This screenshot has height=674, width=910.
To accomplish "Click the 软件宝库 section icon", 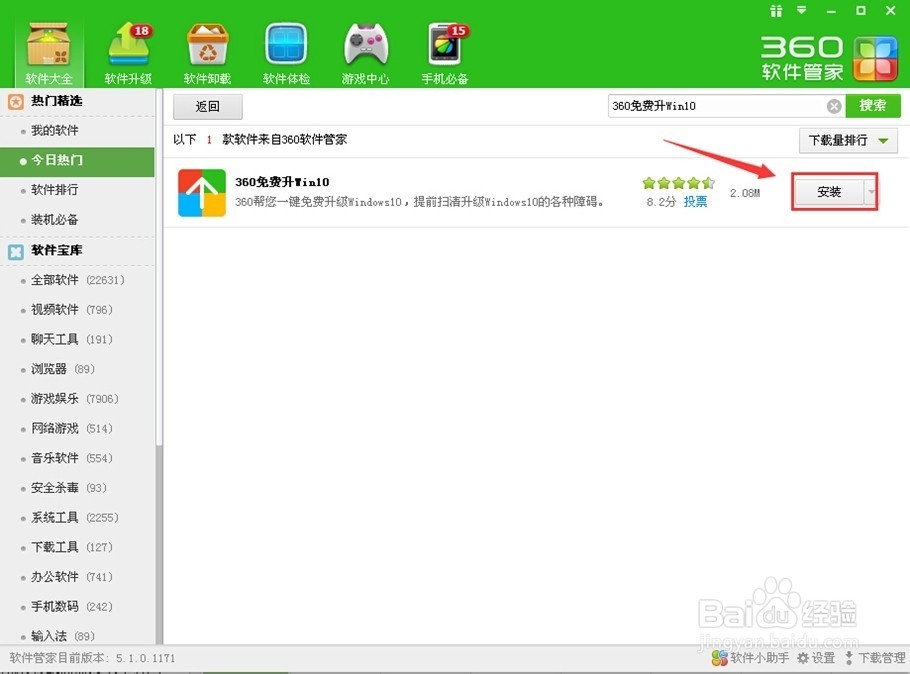I will coord(16,251).
